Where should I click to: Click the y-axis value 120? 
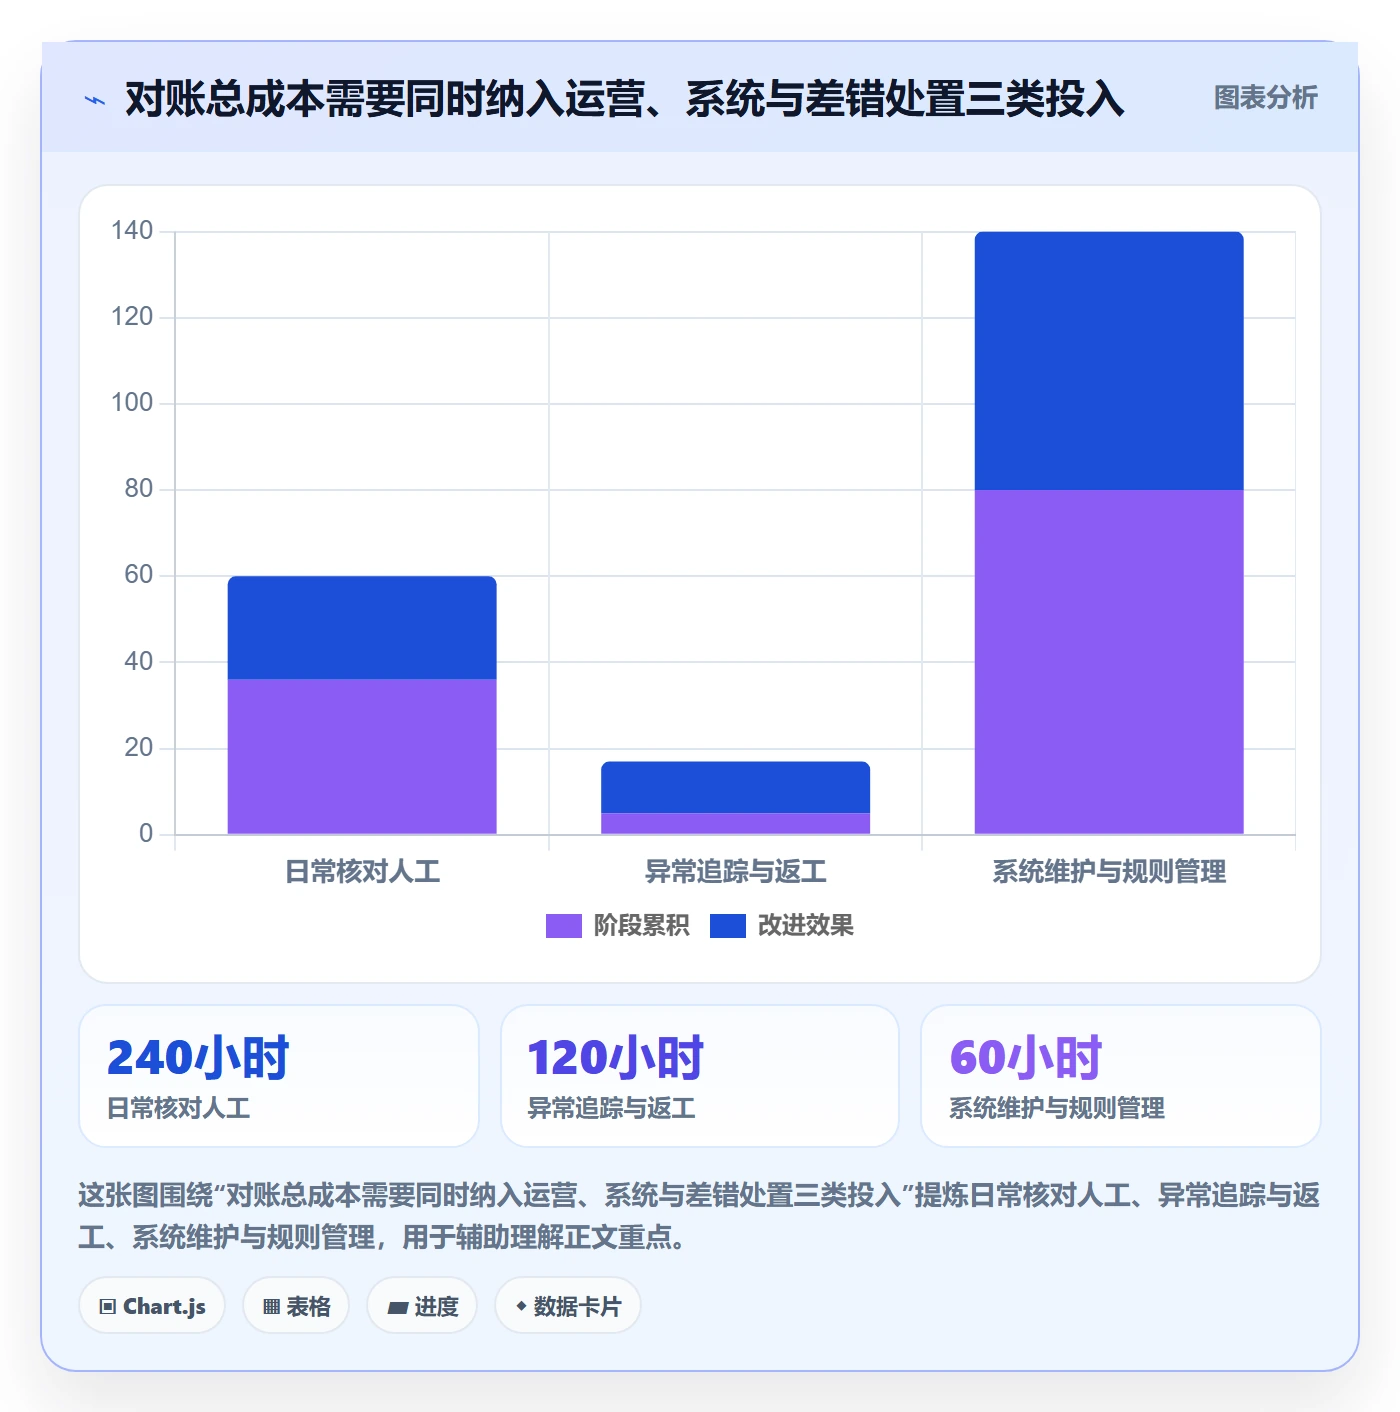pyautogui.click(x=132, y=317)
